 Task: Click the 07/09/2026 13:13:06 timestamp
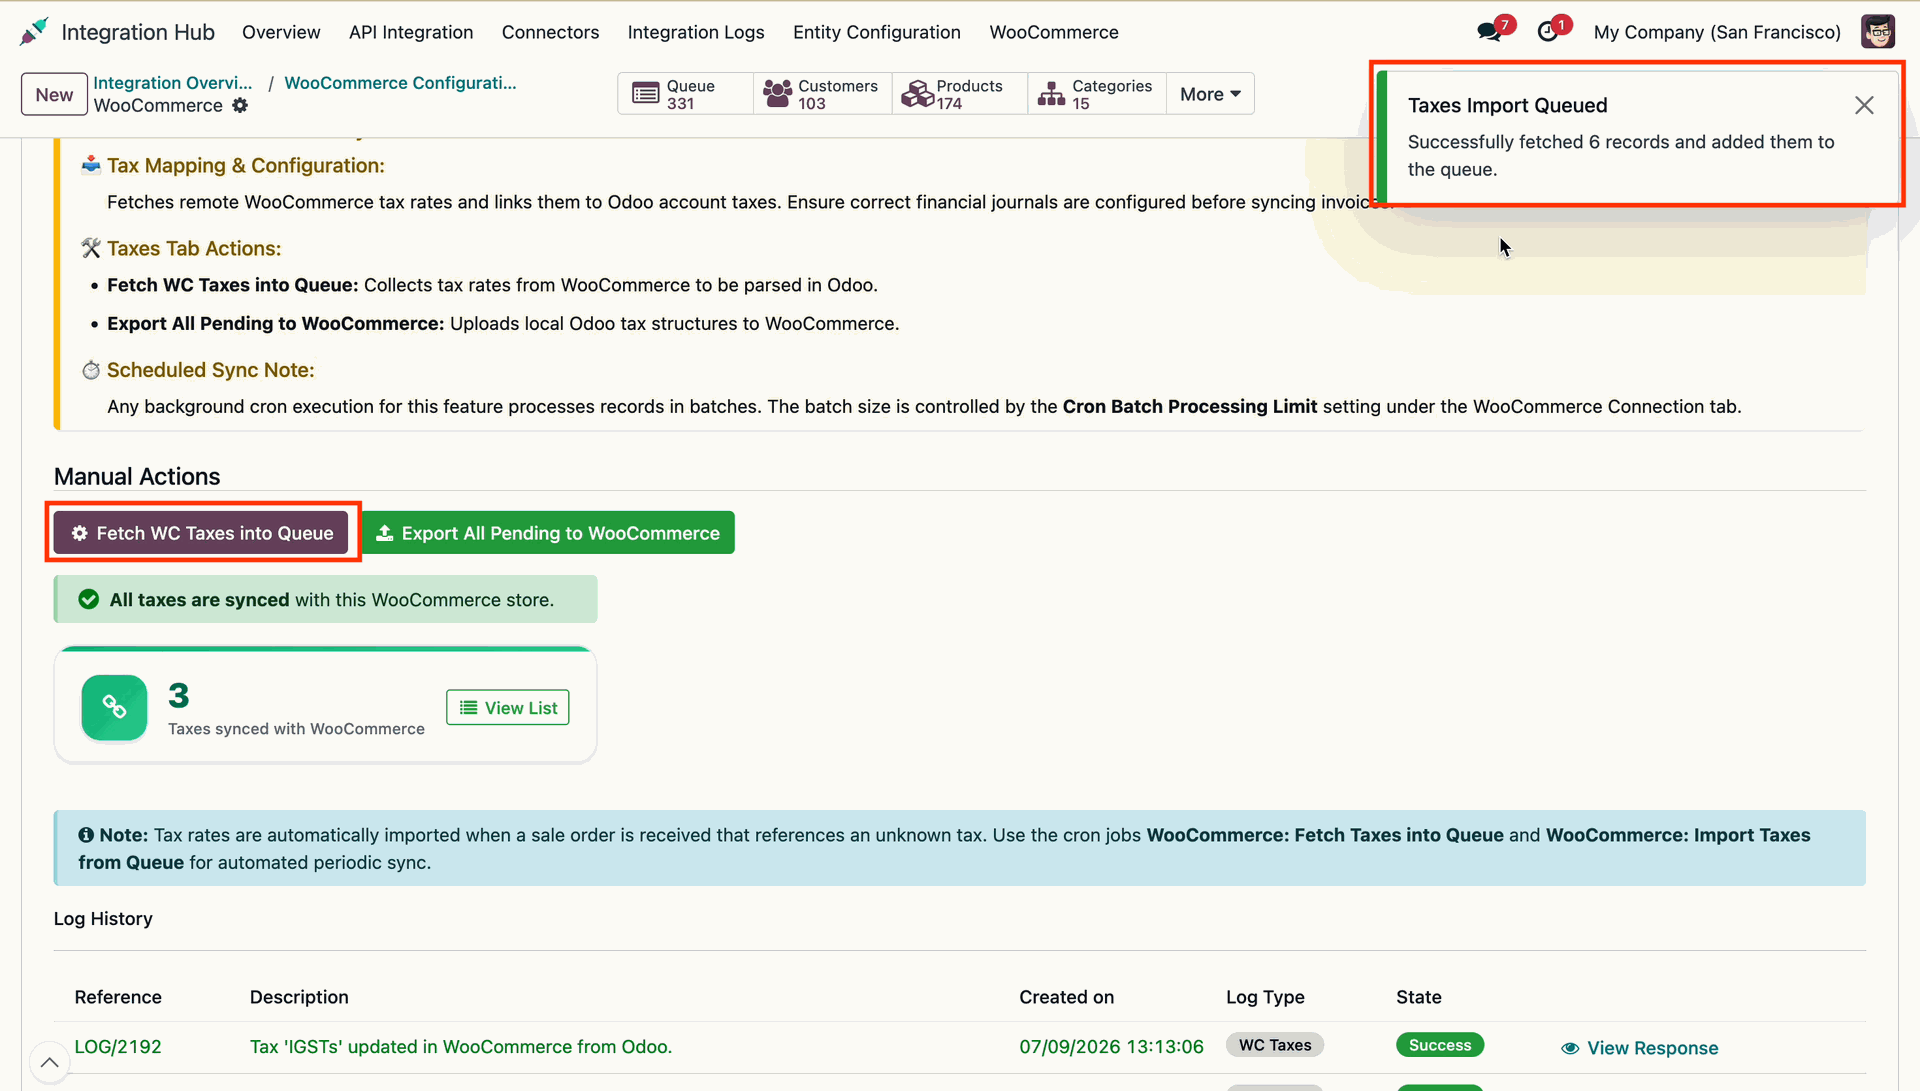[x=1111, y=1047]
